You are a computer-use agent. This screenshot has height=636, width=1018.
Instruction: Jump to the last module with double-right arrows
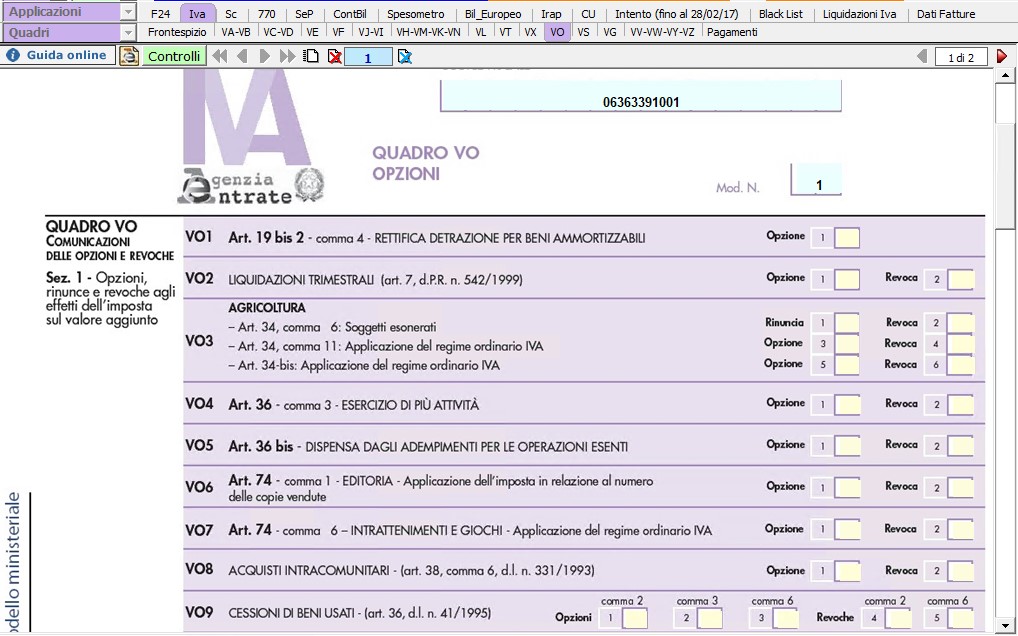point(287,56)
